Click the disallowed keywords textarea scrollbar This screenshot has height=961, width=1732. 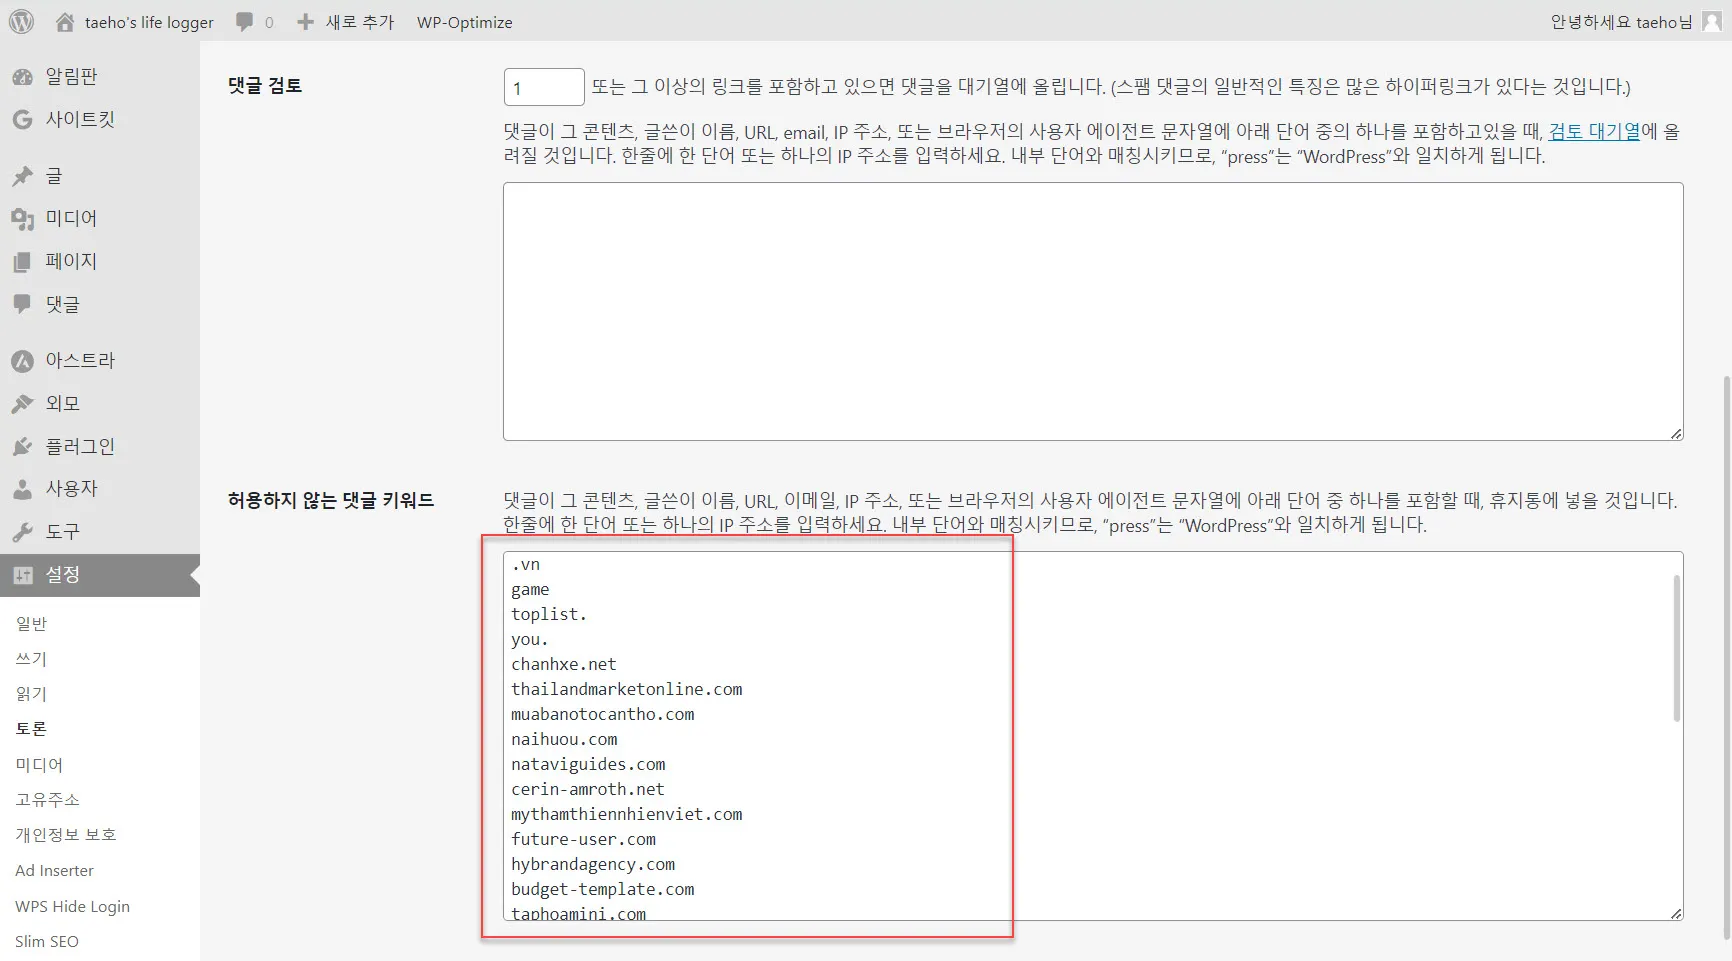1677,647
